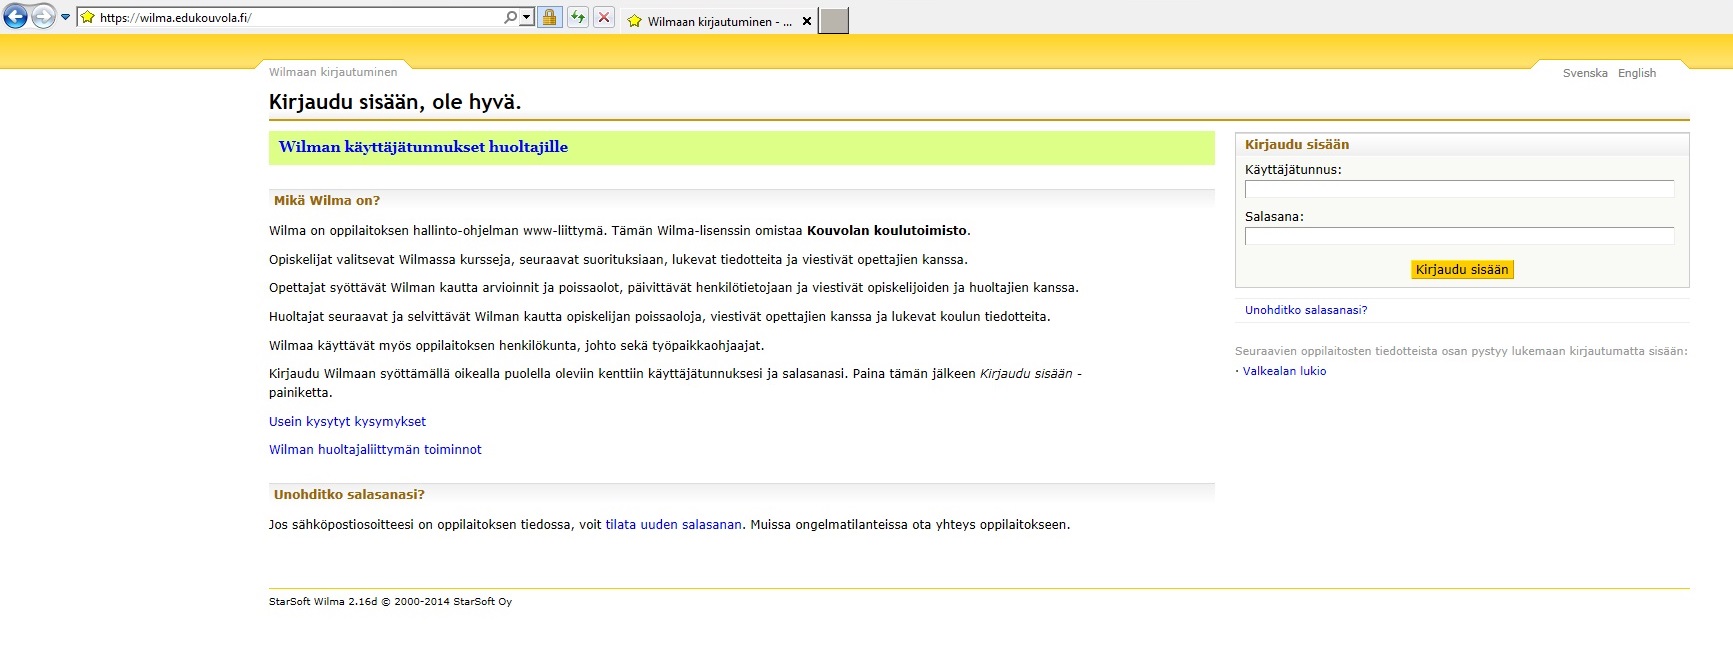Click the green refresh arrows icon
The height and width of the screenshot is (648, 1733).
(x=577, y=17)
